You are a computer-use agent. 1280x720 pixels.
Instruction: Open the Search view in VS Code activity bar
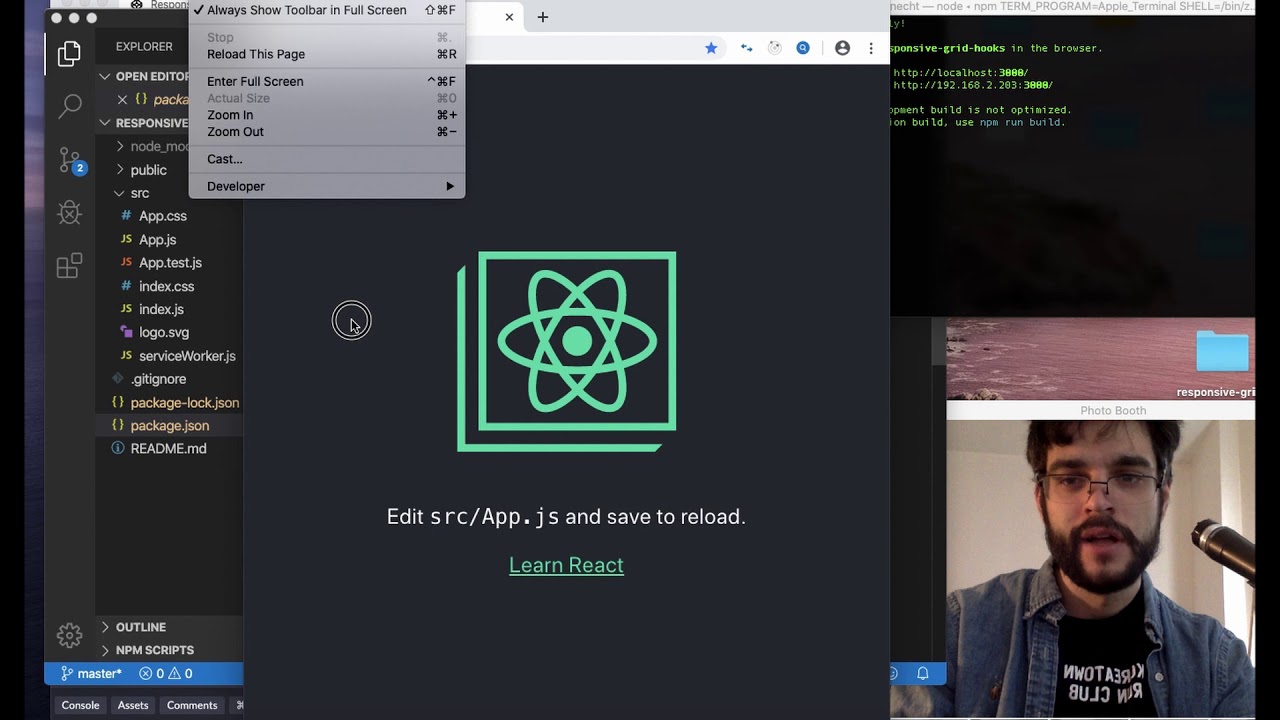pos(69,106)
